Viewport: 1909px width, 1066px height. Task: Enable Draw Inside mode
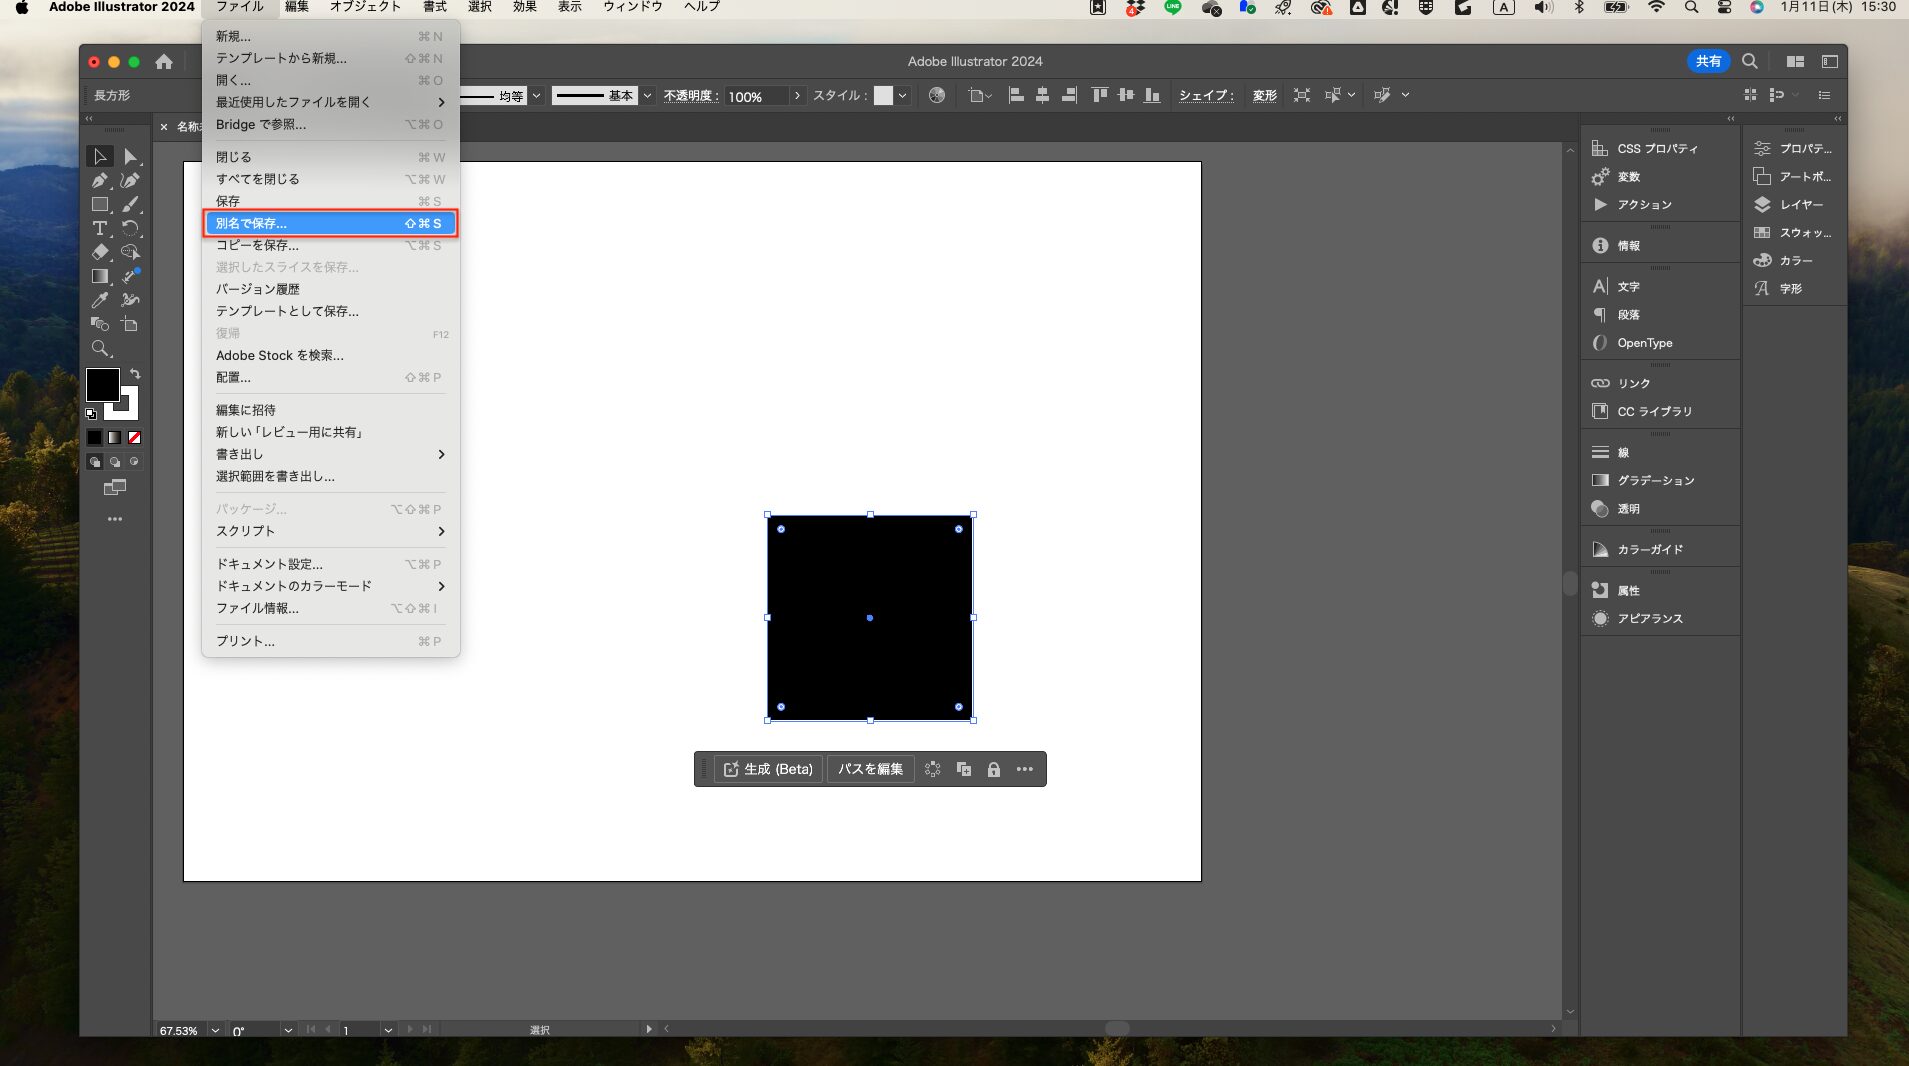(135, 462)
